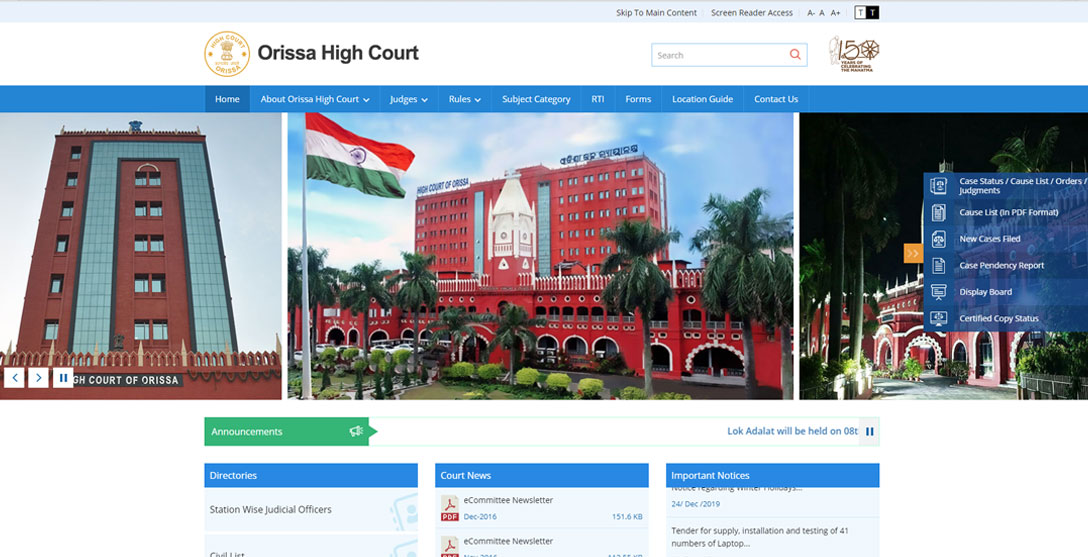Pause the image slideshow
The image size is (1088, 557).
(x=63, y=377)
